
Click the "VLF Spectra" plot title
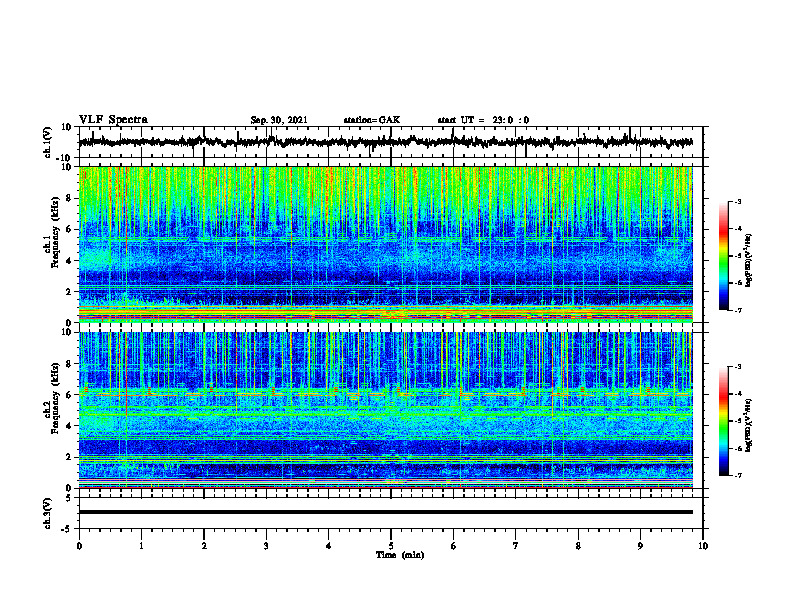point(113,120)
